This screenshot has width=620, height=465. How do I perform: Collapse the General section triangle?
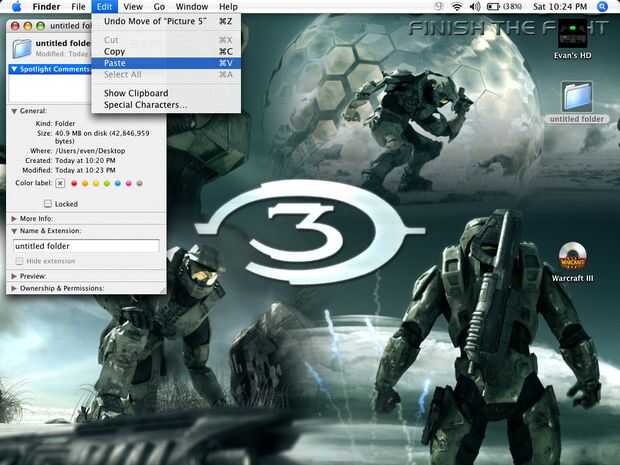14,111
